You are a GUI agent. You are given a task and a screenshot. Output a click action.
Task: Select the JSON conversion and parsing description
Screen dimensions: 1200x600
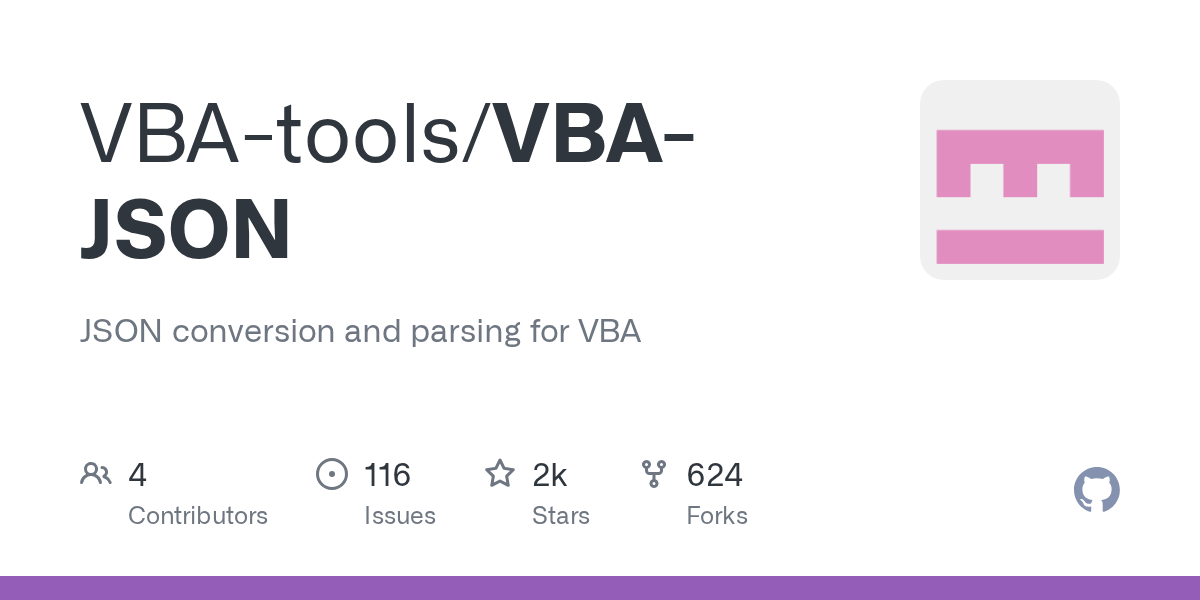pos(360,331)
